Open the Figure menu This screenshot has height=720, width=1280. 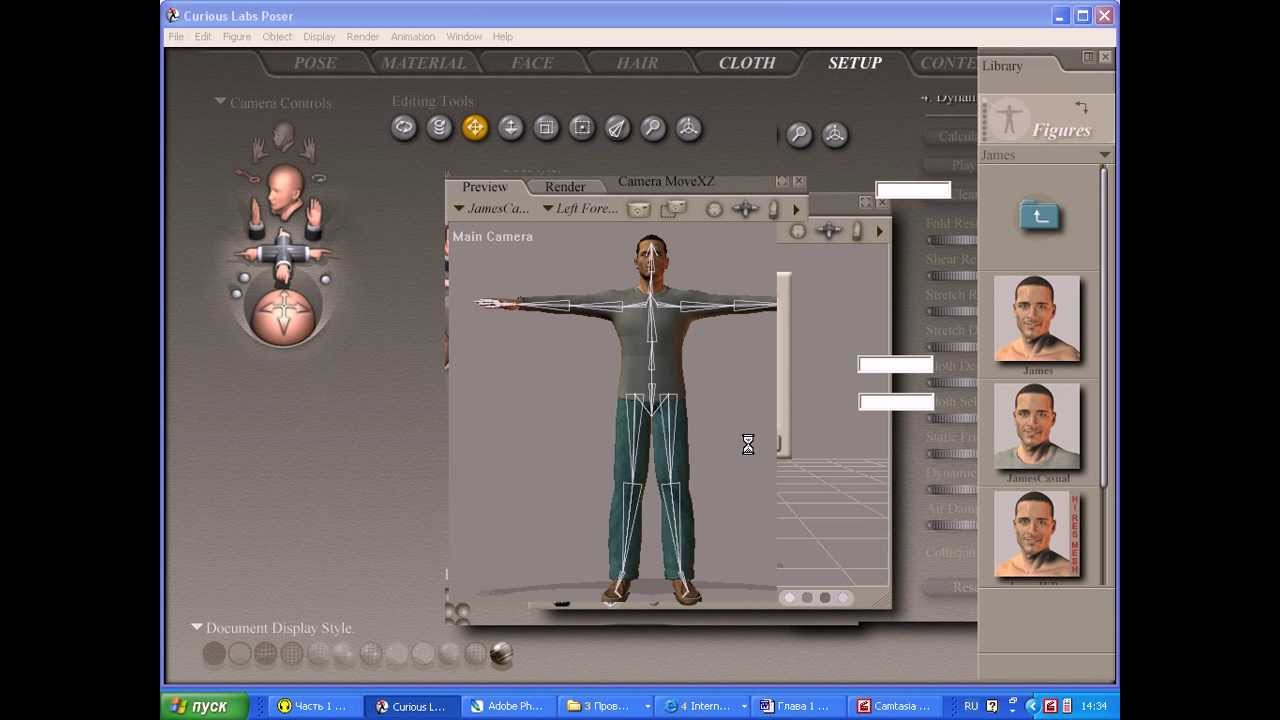coord(237,37)
